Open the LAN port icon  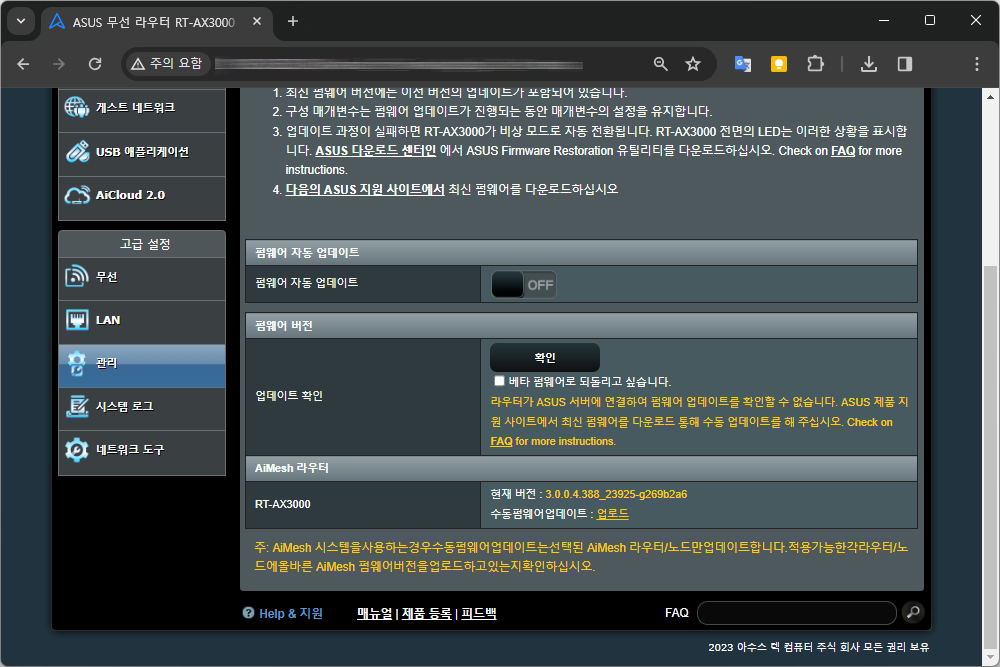77,319
